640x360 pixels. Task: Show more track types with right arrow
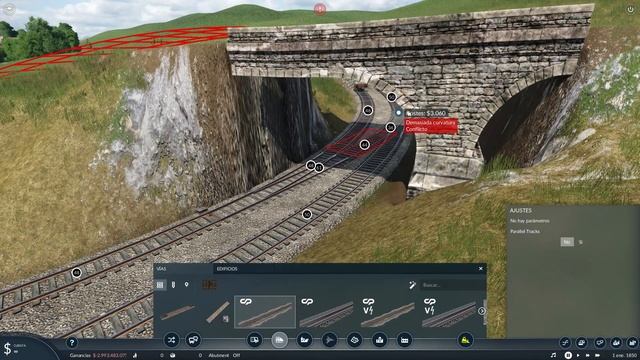tap(482, 311)
